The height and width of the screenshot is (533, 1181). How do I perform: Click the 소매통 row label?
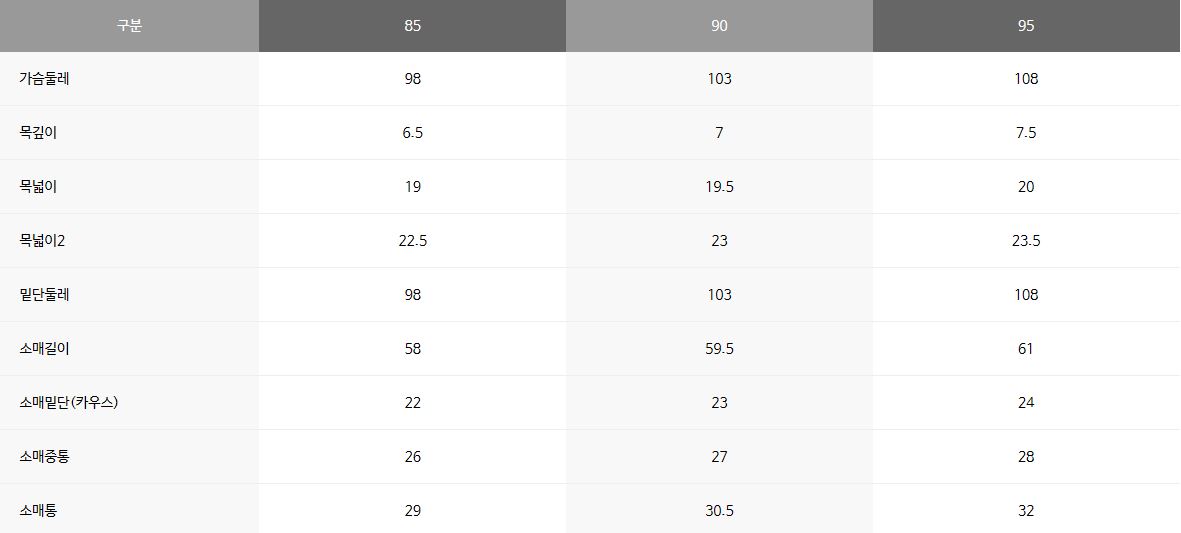(x=38, y=511)
